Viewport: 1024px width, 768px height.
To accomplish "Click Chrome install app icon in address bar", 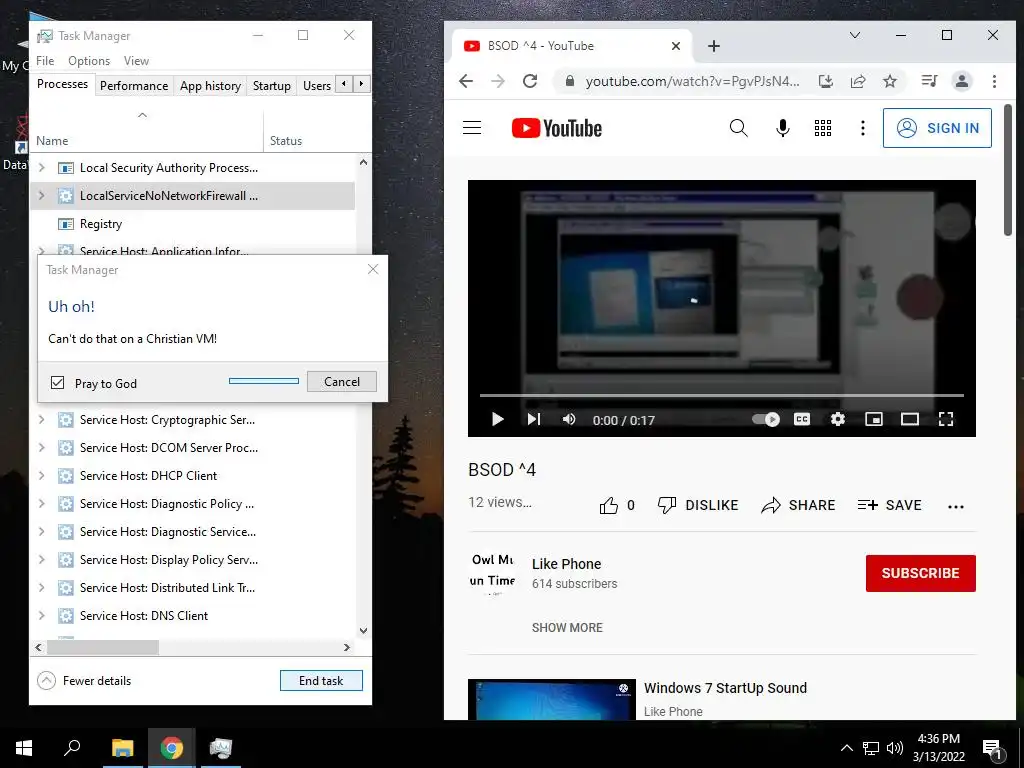I will pos(825,81).
